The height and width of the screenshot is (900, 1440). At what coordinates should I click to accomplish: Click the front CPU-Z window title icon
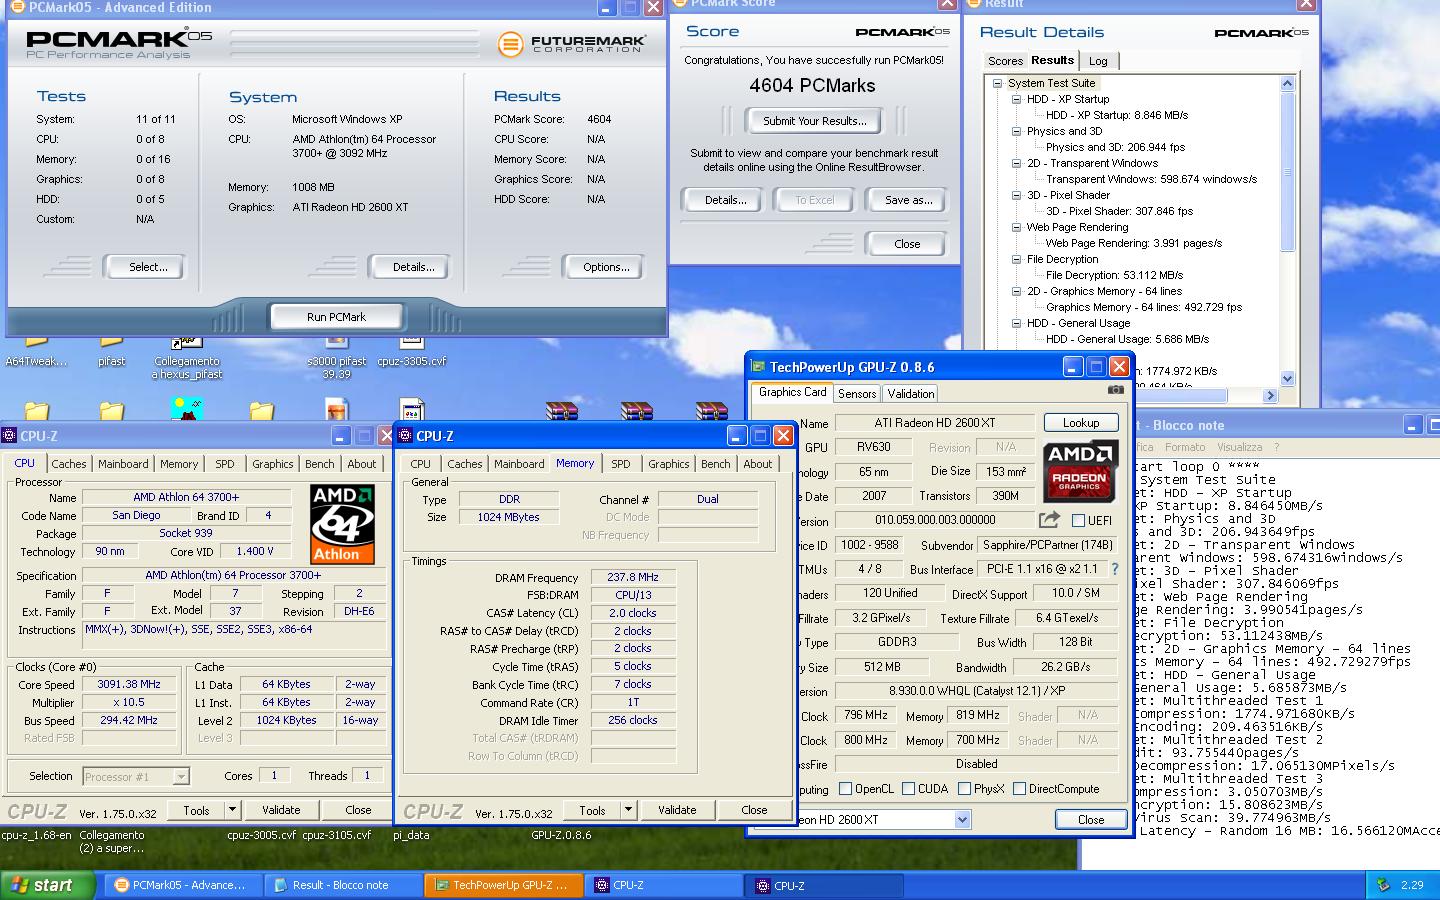(405, 436)
